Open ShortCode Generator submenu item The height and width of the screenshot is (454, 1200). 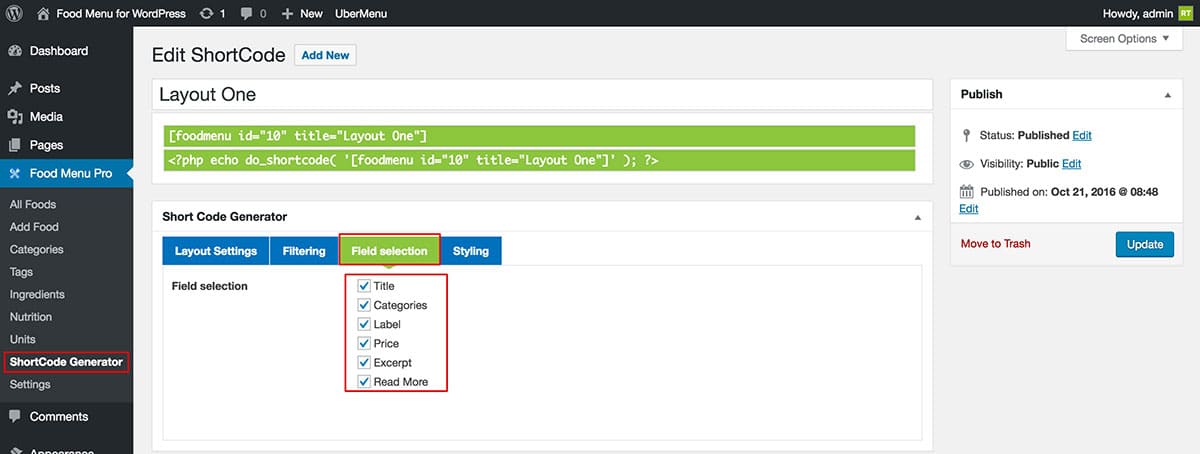66,362
